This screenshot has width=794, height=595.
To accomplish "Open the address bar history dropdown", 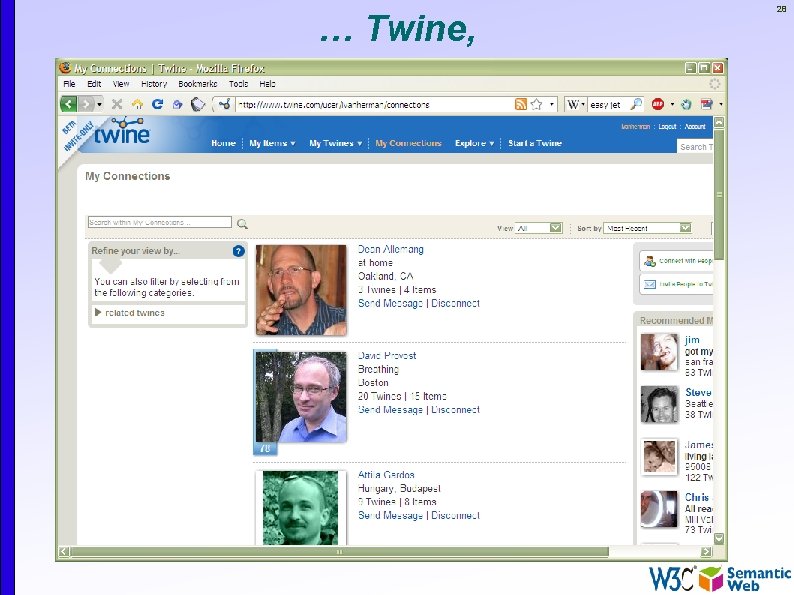I will (552, 104).
